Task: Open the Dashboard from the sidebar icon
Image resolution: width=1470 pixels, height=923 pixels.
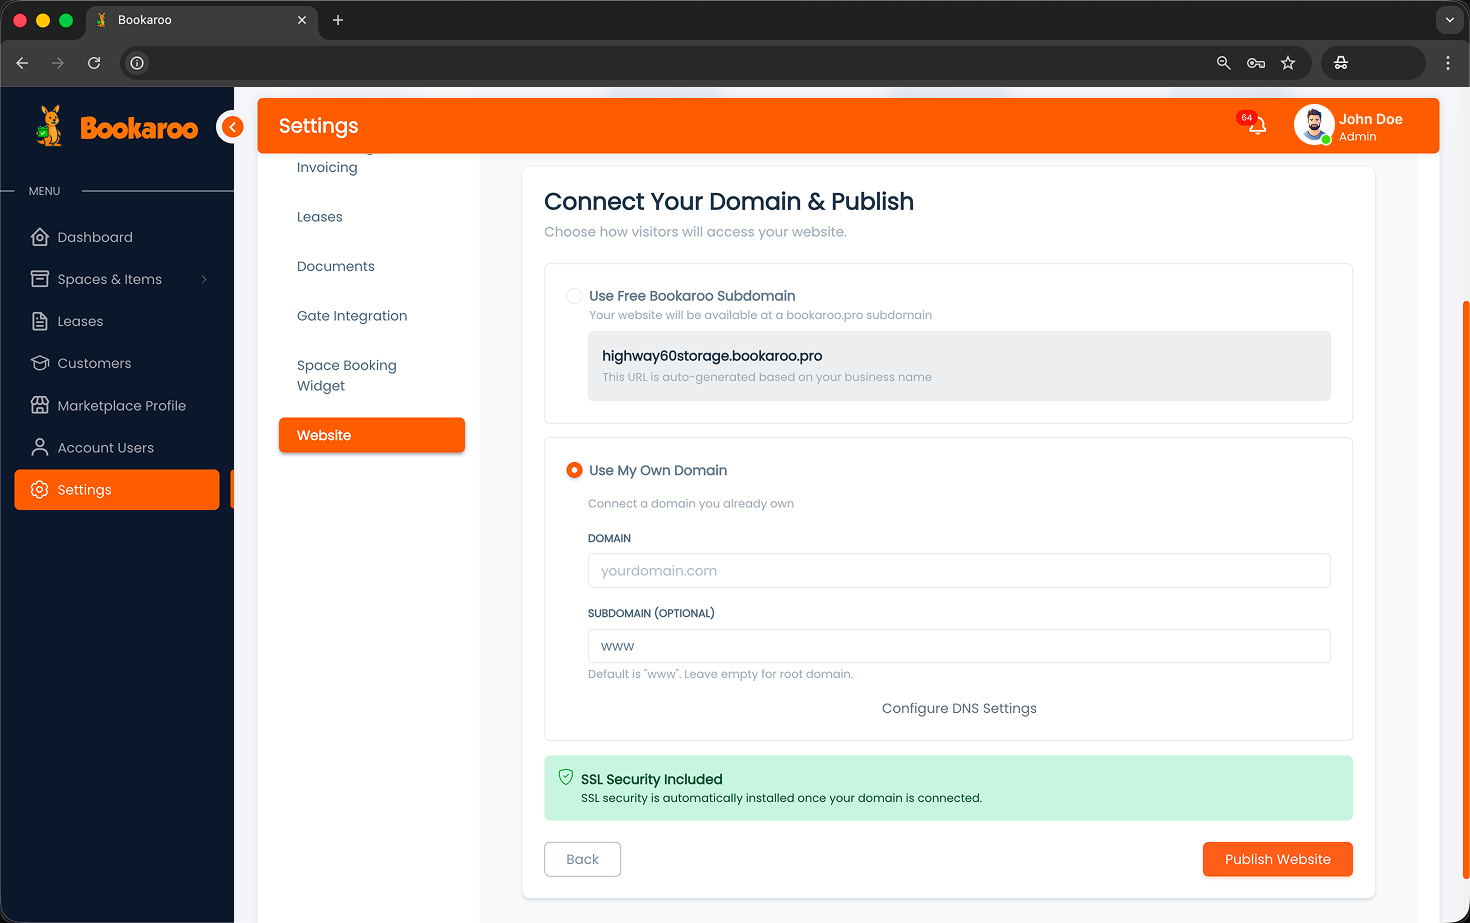Action: pyautogui.click(x=40, y=237)
